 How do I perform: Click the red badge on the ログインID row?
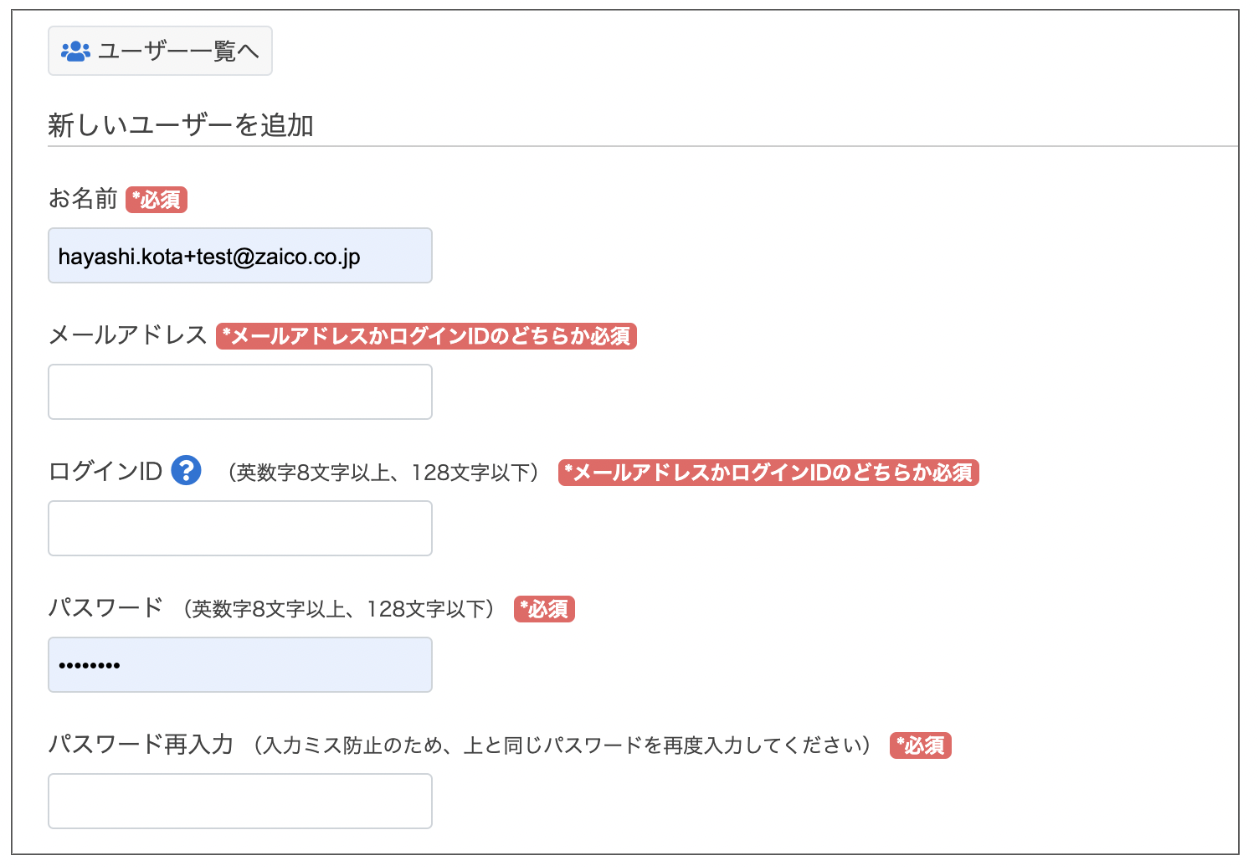[x=768, y=472]
